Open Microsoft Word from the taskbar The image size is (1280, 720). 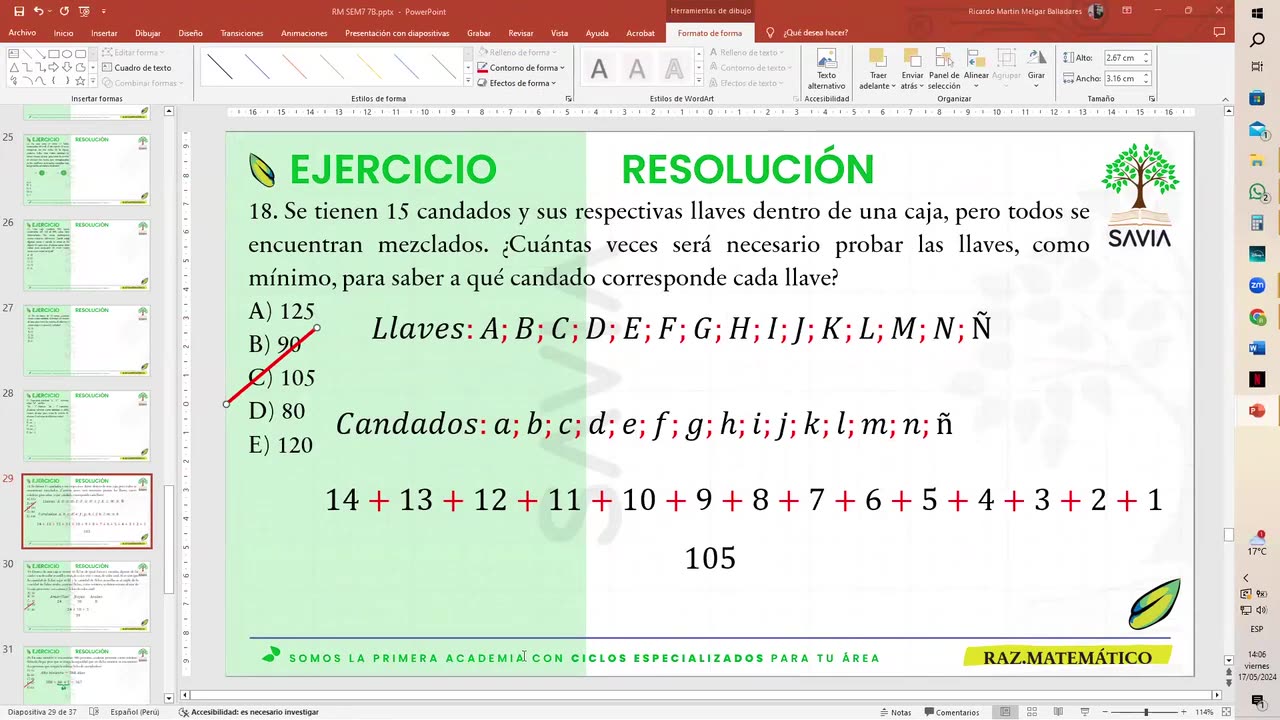1257,348
